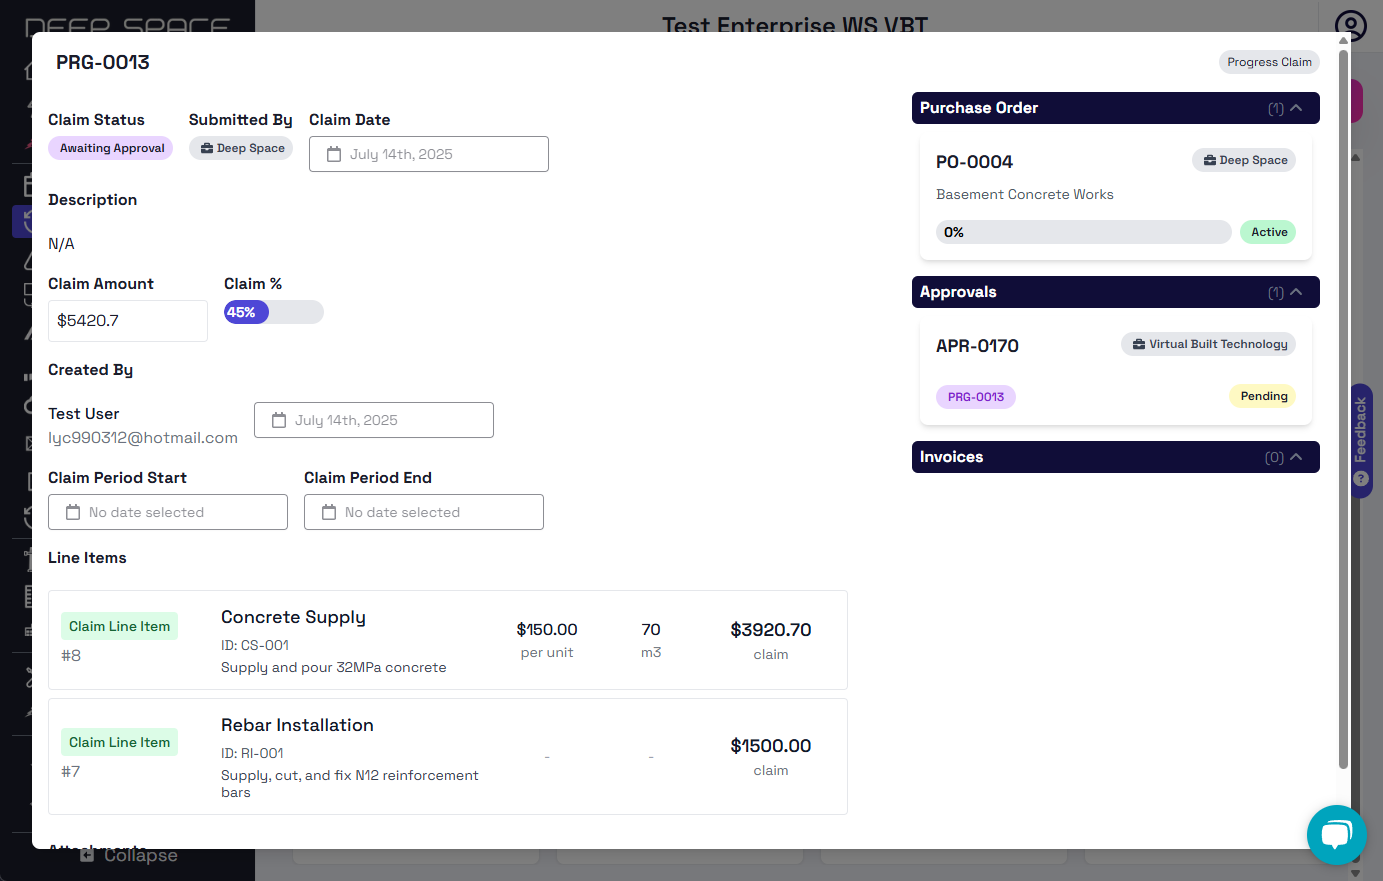
Task: Click the user profile icon at top right
Action: click(1351, 26)
